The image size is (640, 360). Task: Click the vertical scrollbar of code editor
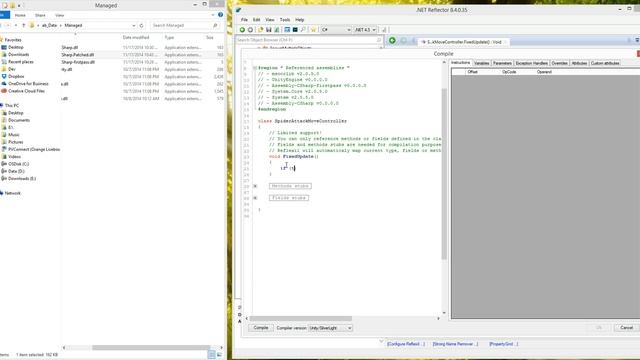tap(444, 173)
